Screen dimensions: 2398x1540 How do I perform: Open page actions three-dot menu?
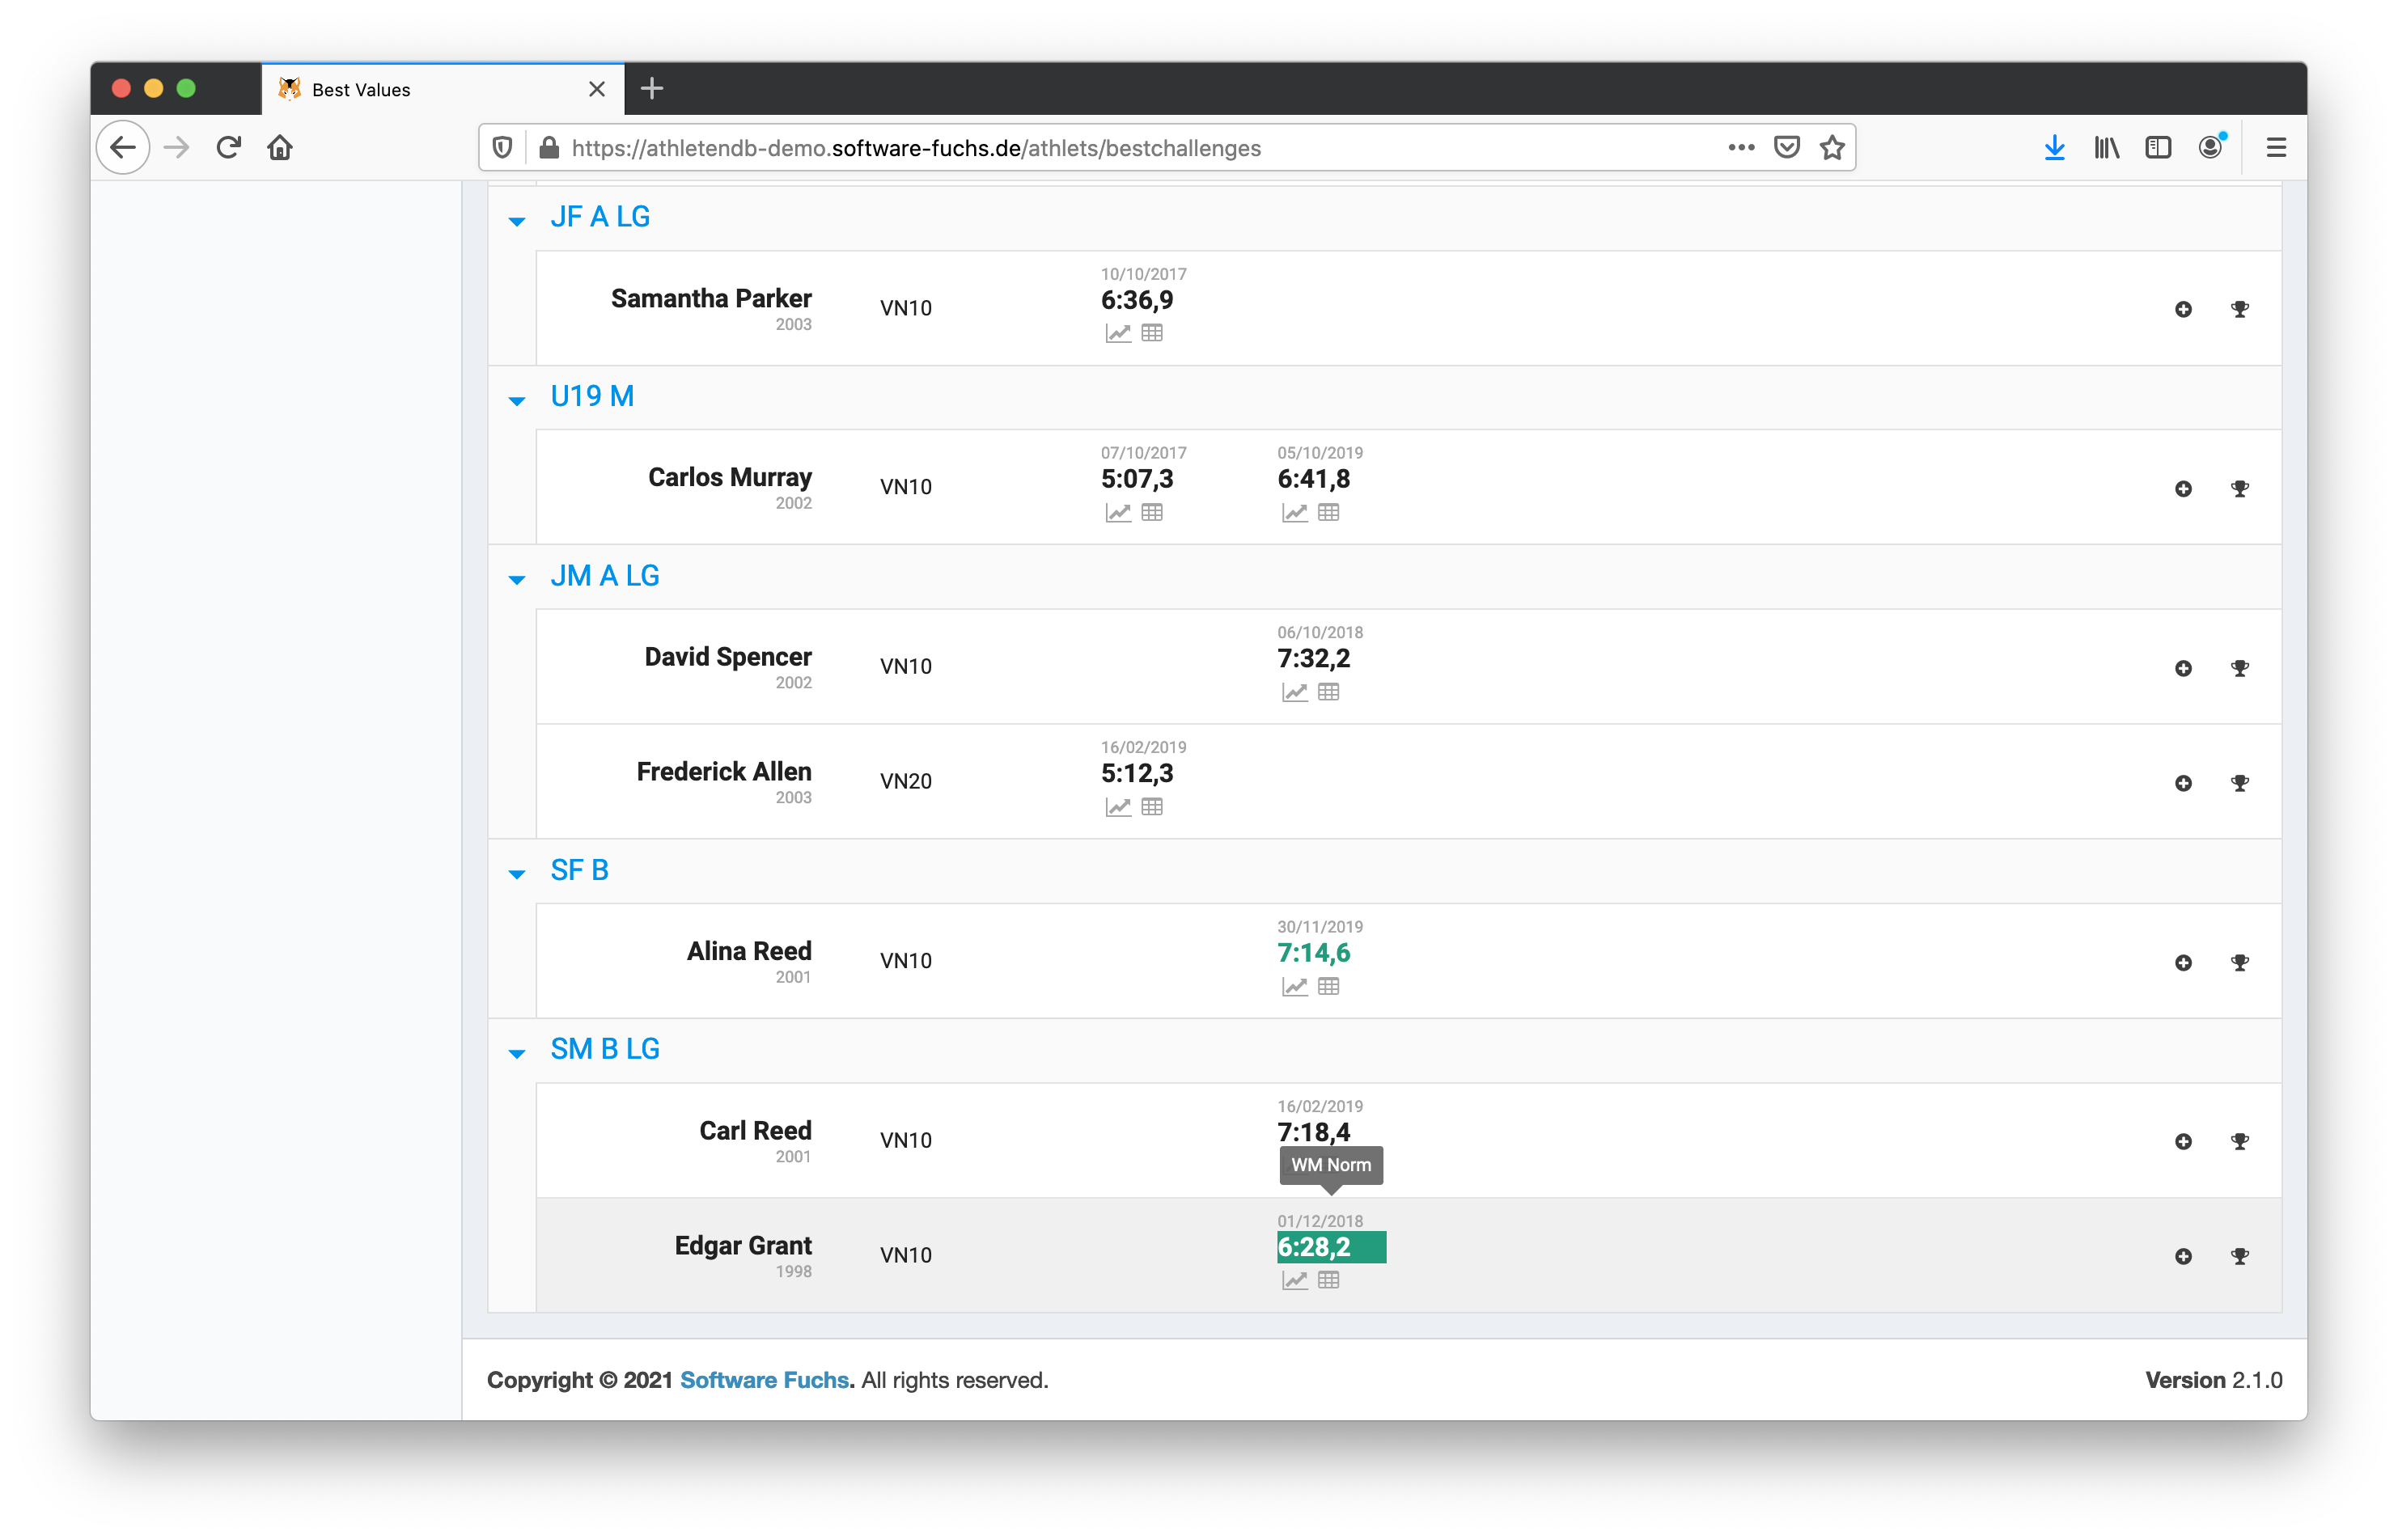(1741, 147)
